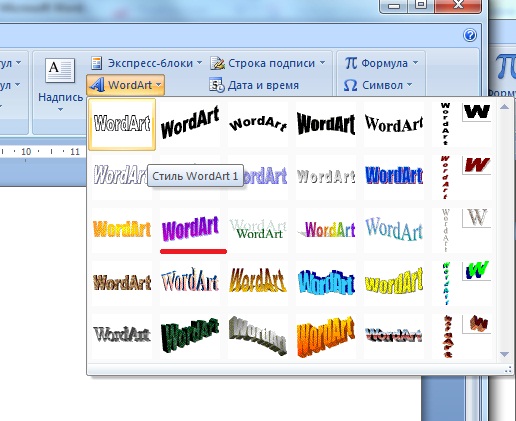This screenshot has width=516, height=421.
Task: Click the Text Box (Надпись) icon
Action: [x=60, y=70]
